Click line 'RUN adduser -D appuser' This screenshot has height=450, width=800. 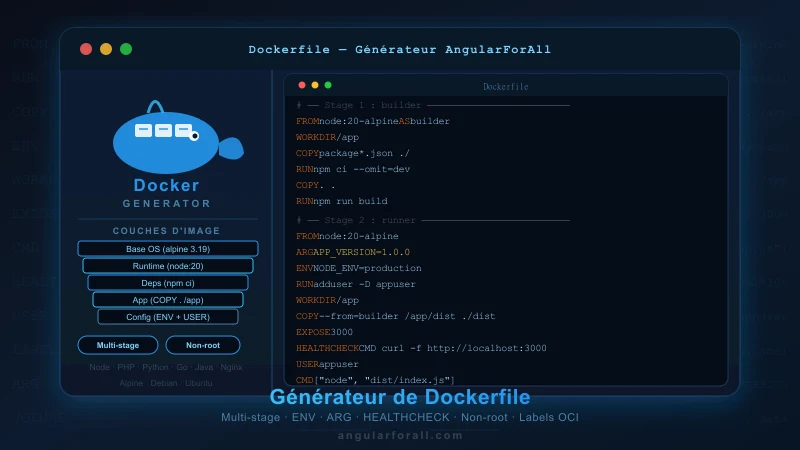point(356,284)
